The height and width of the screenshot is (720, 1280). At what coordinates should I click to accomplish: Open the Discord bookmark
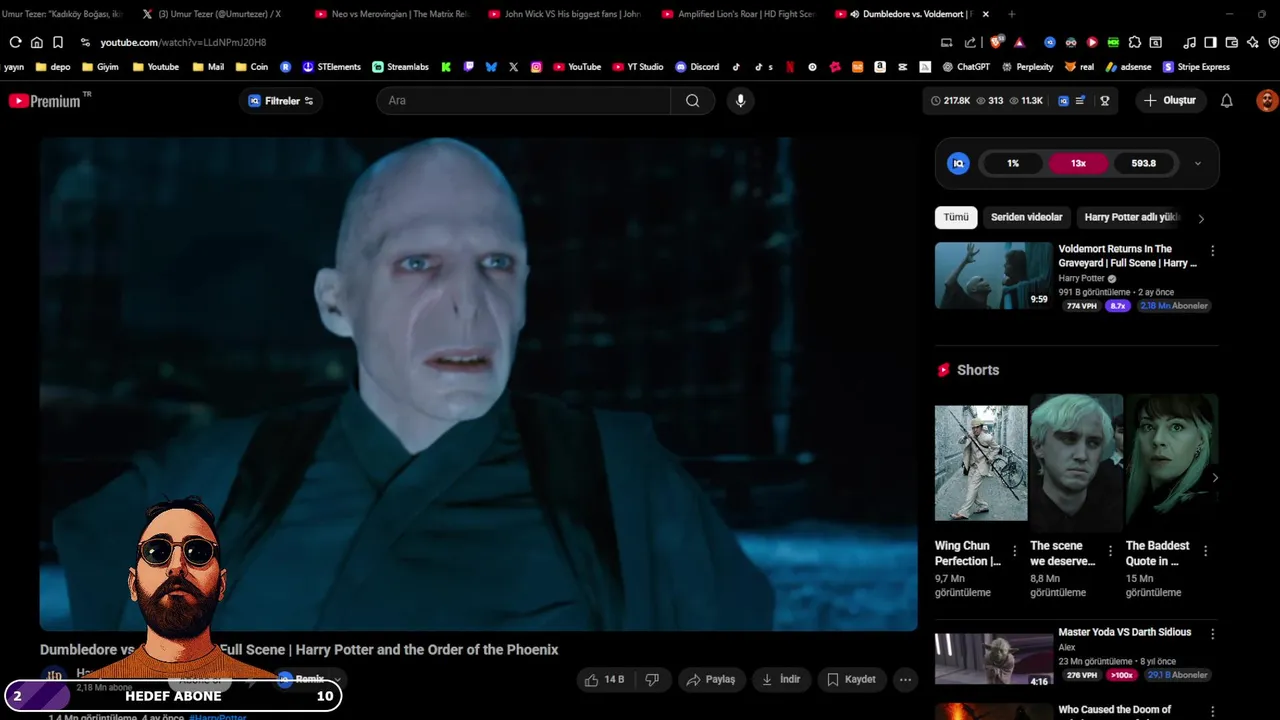point(697,67)
